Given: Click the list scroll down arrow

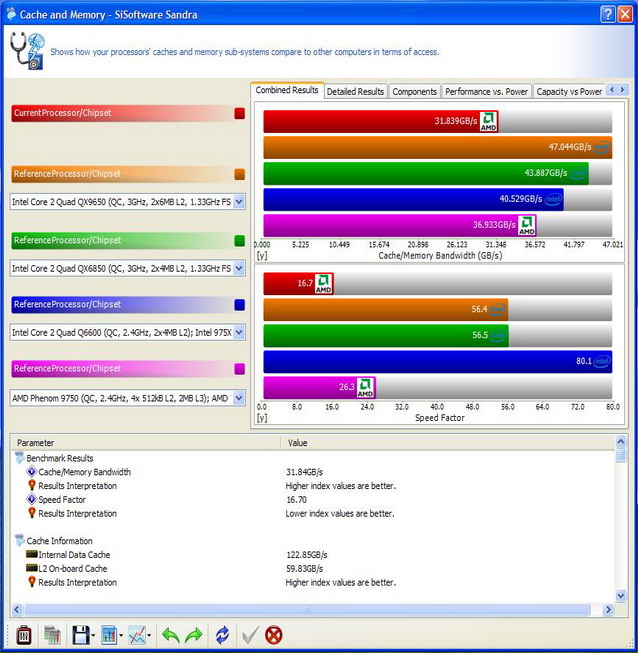Looking at the screenshot, I should (621, 596).
